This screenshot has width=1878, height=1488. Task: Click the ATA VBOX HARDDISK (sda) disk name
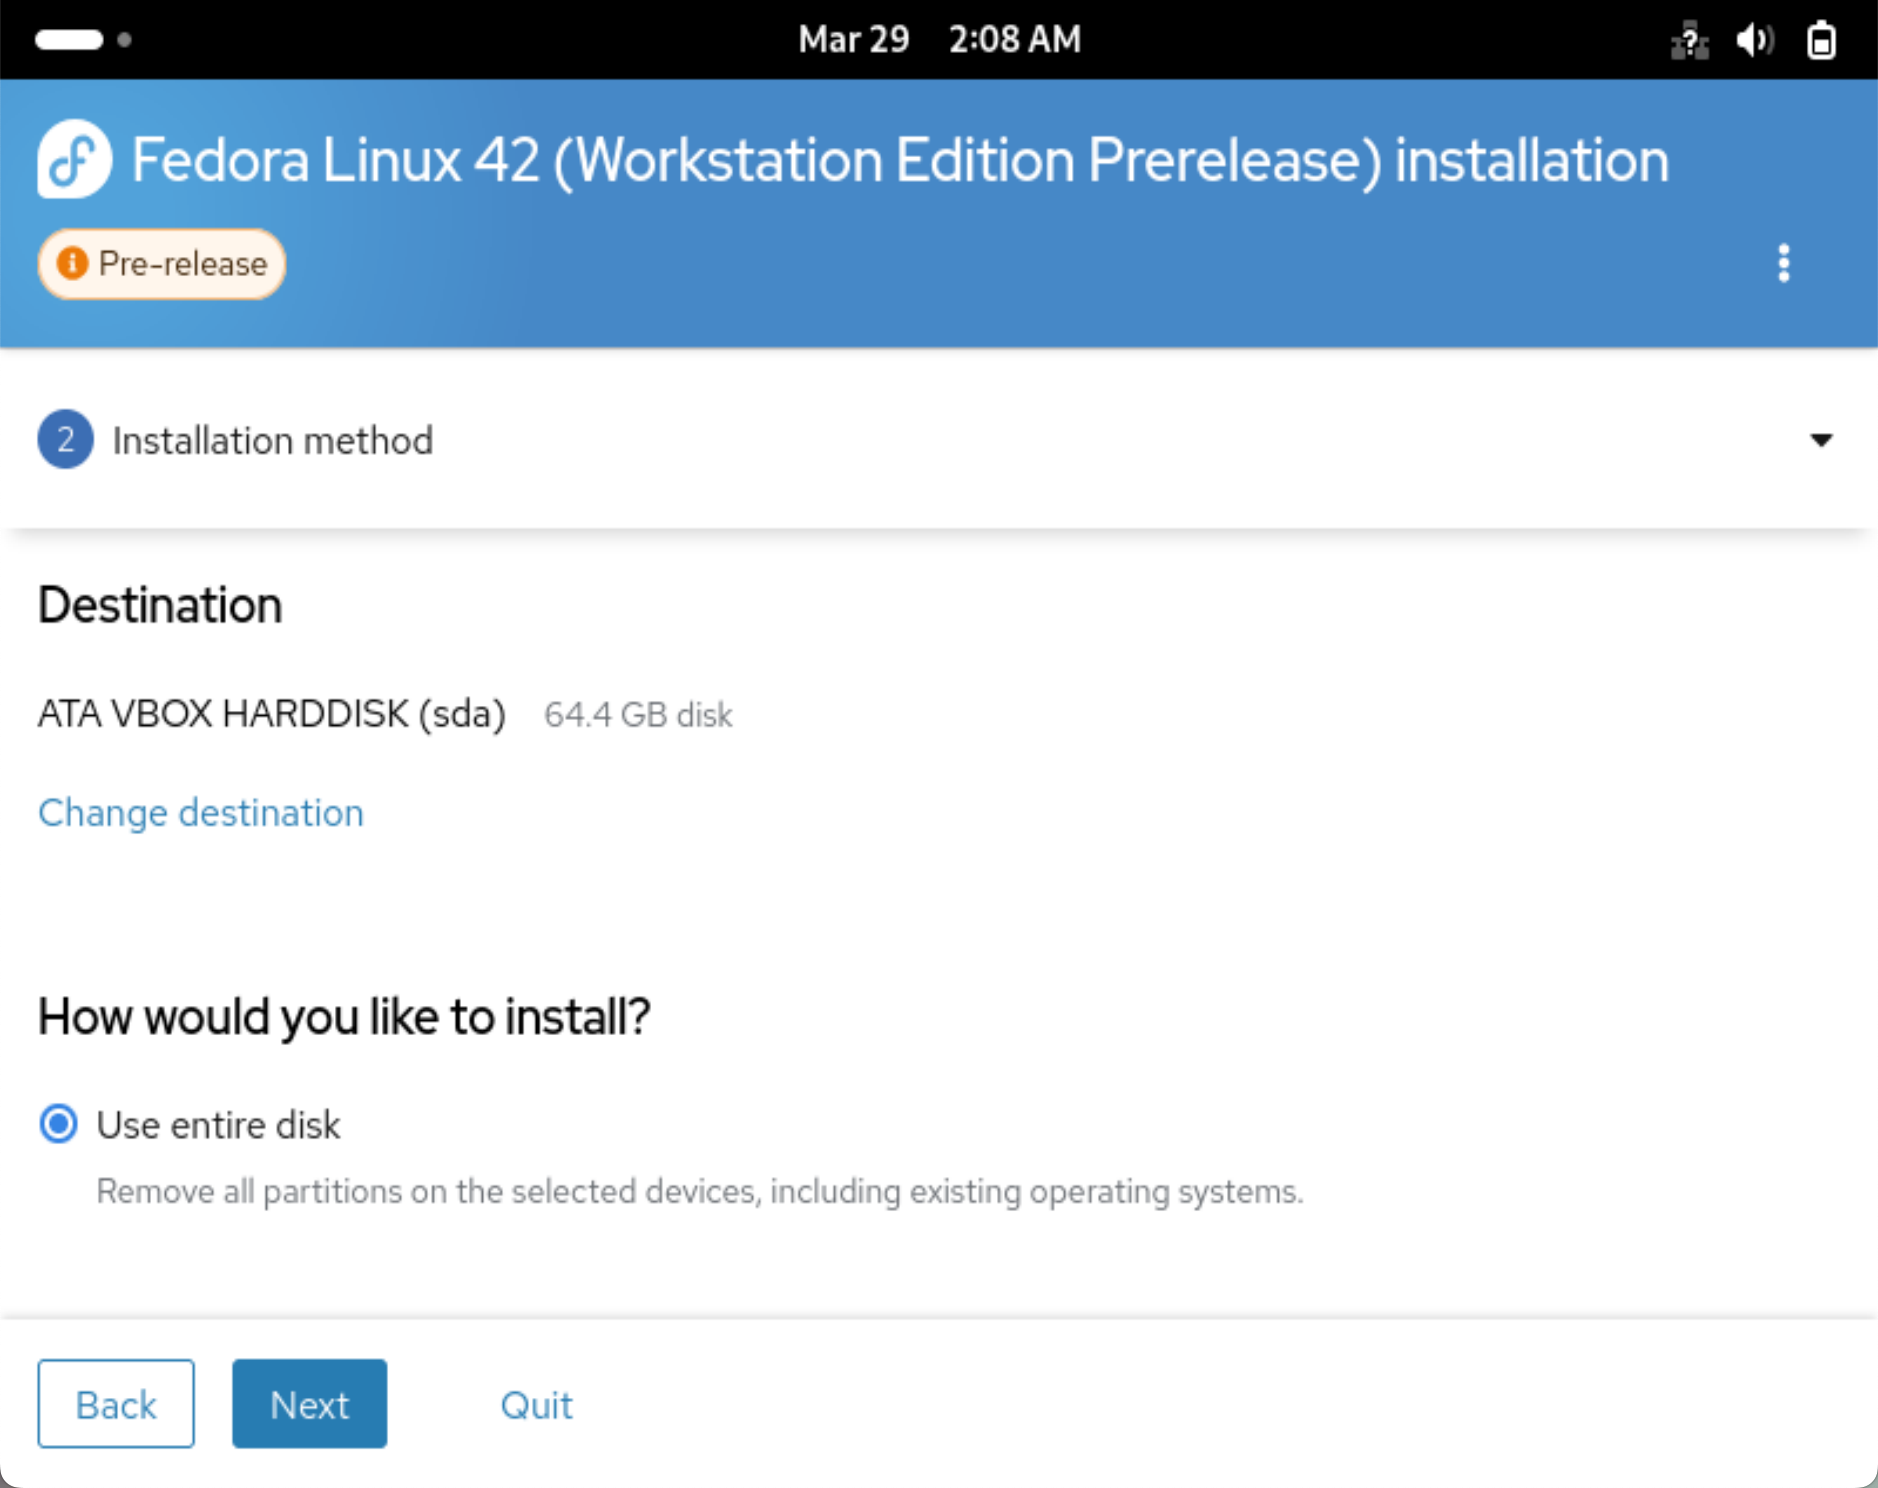click(272, 714)
